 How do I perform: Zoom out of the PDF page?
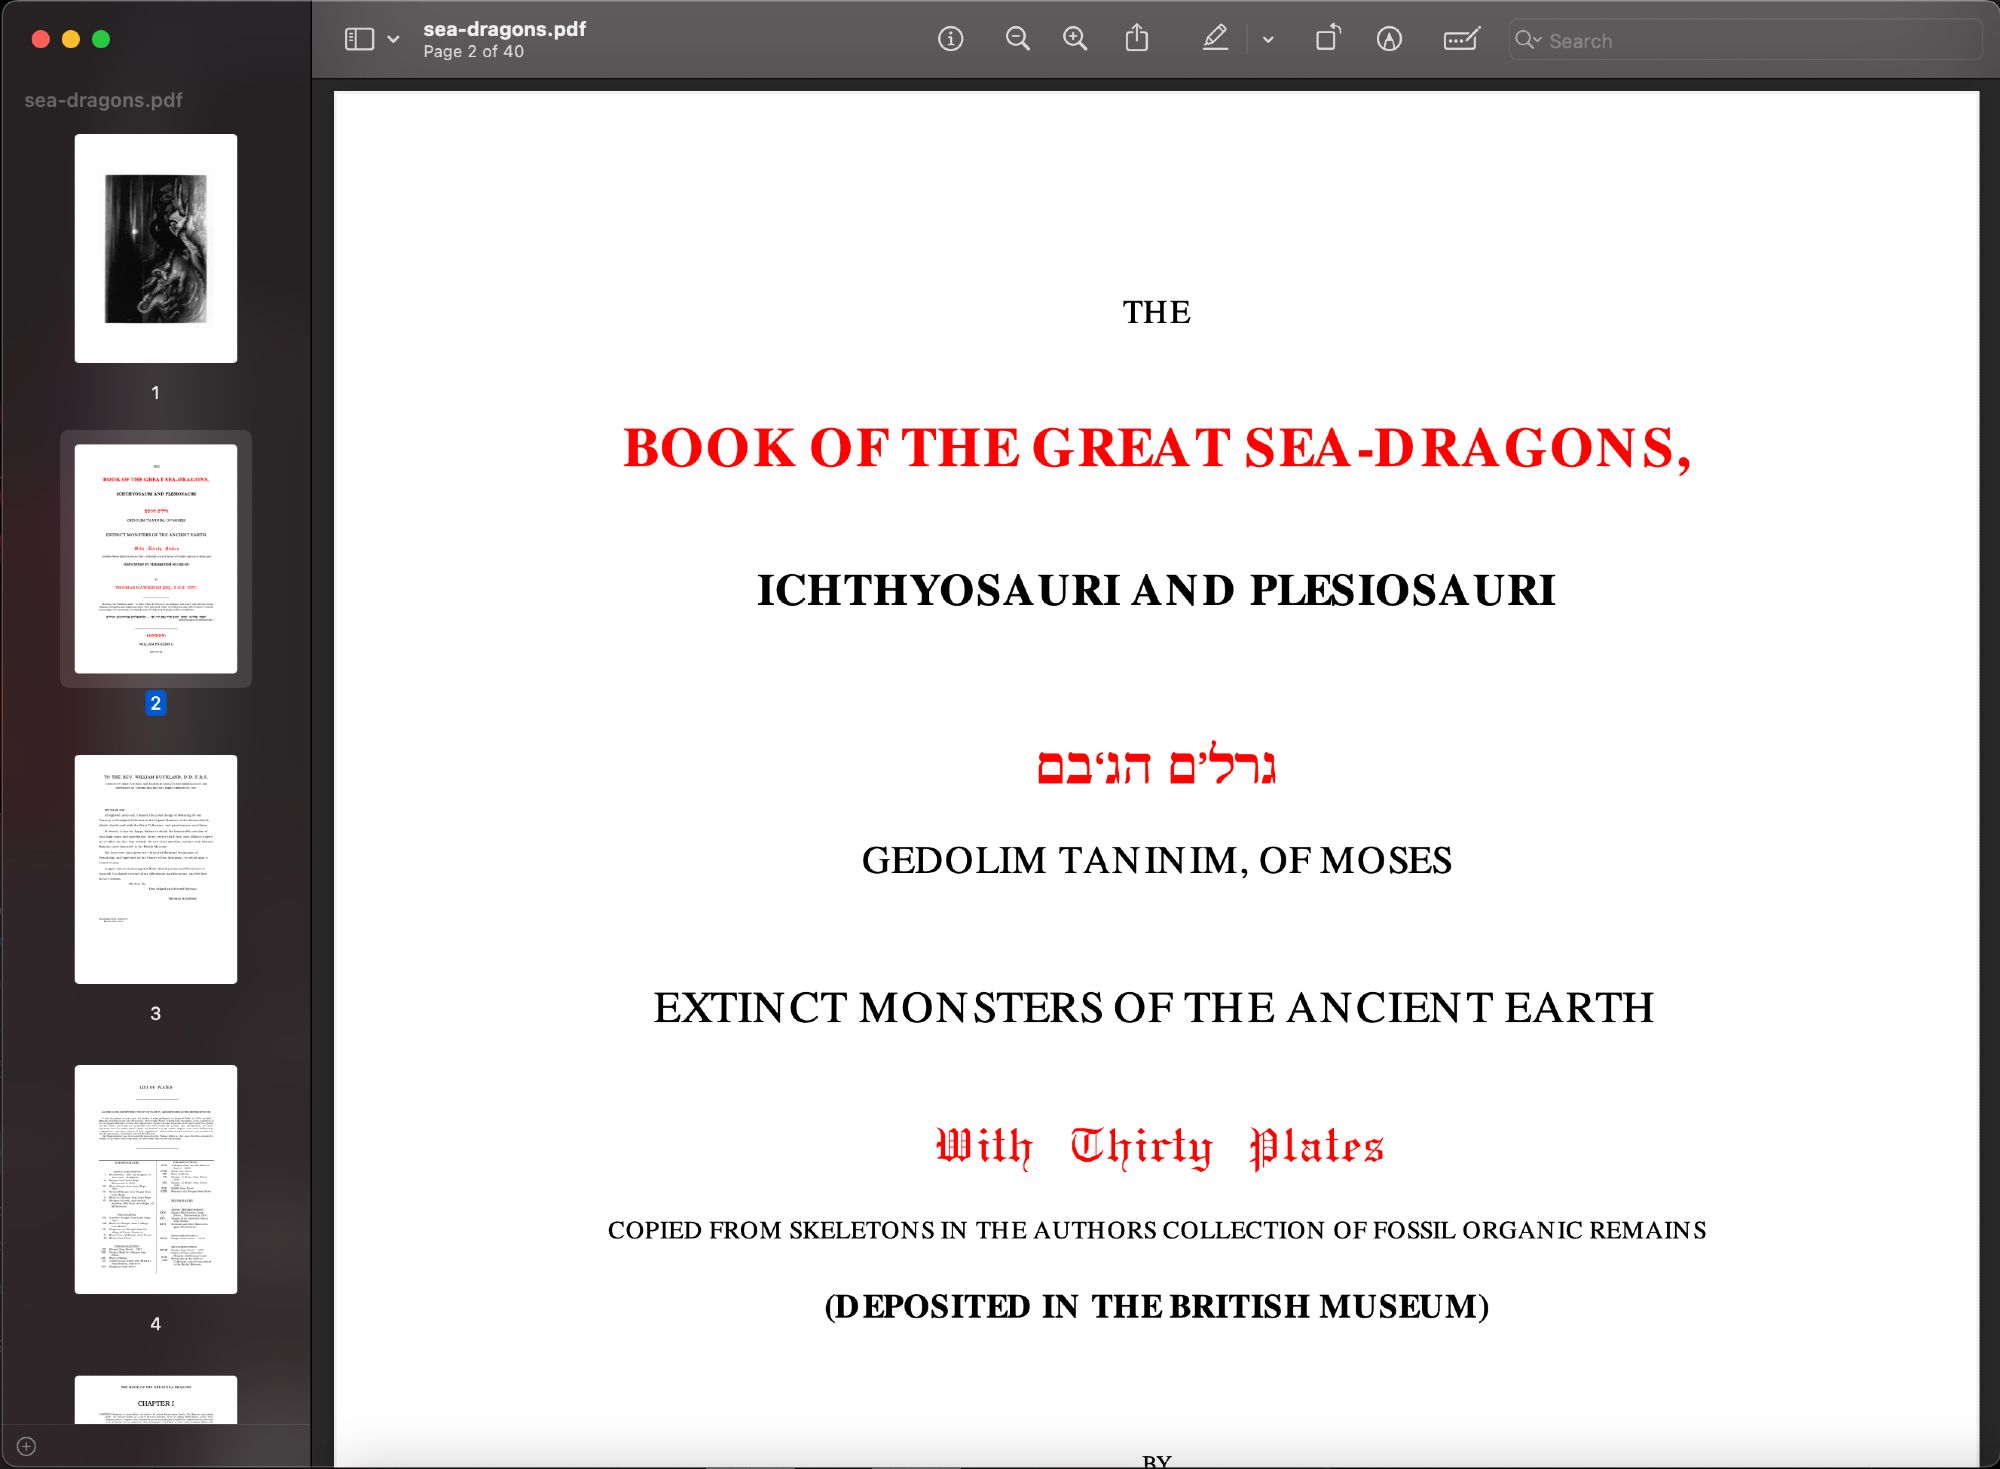point(1017,39)
